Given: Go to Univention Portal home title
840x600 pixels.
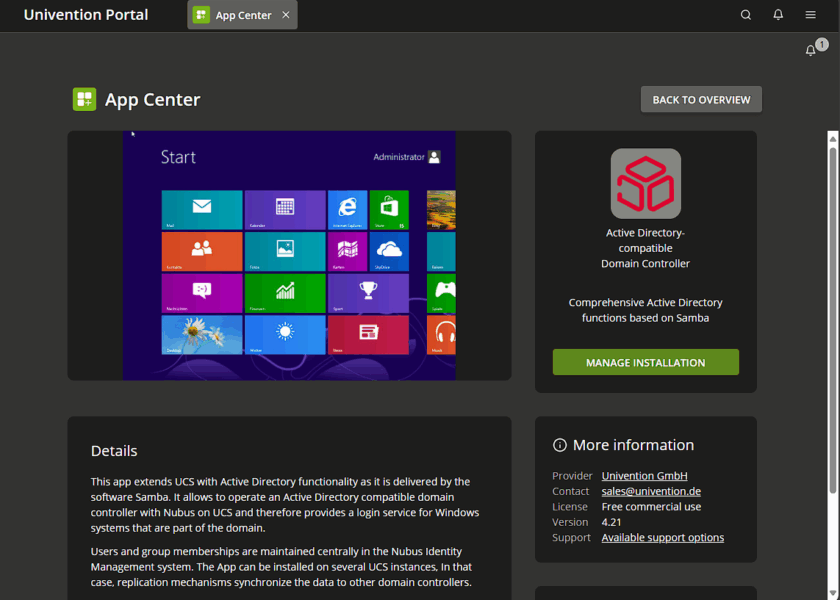Looking at the screenshot, I should pyautogui.click(x=86, y=15).
